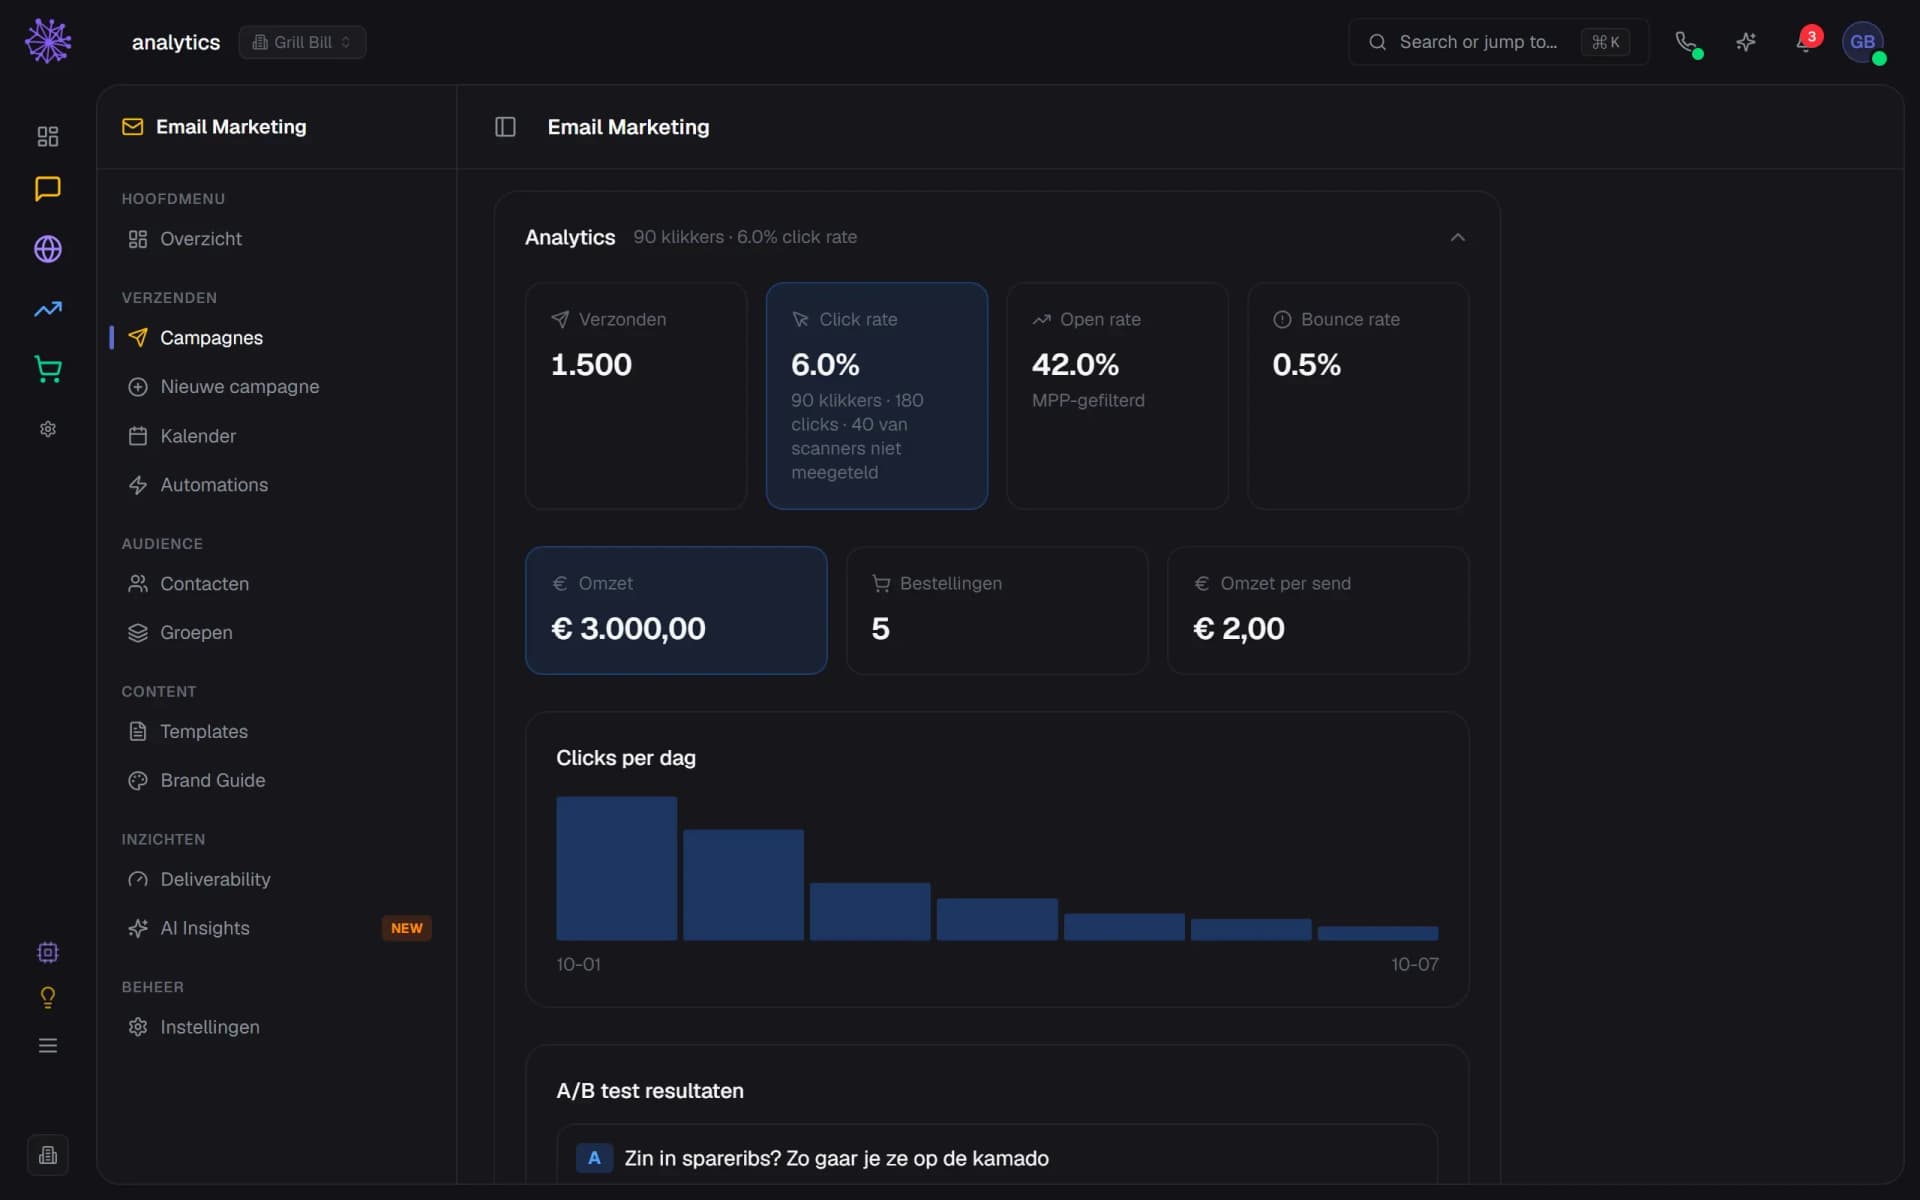Toggle the sidebar panel icon beside Email Marketing
The image size is (1920, 1200).
tap(505, 127)
